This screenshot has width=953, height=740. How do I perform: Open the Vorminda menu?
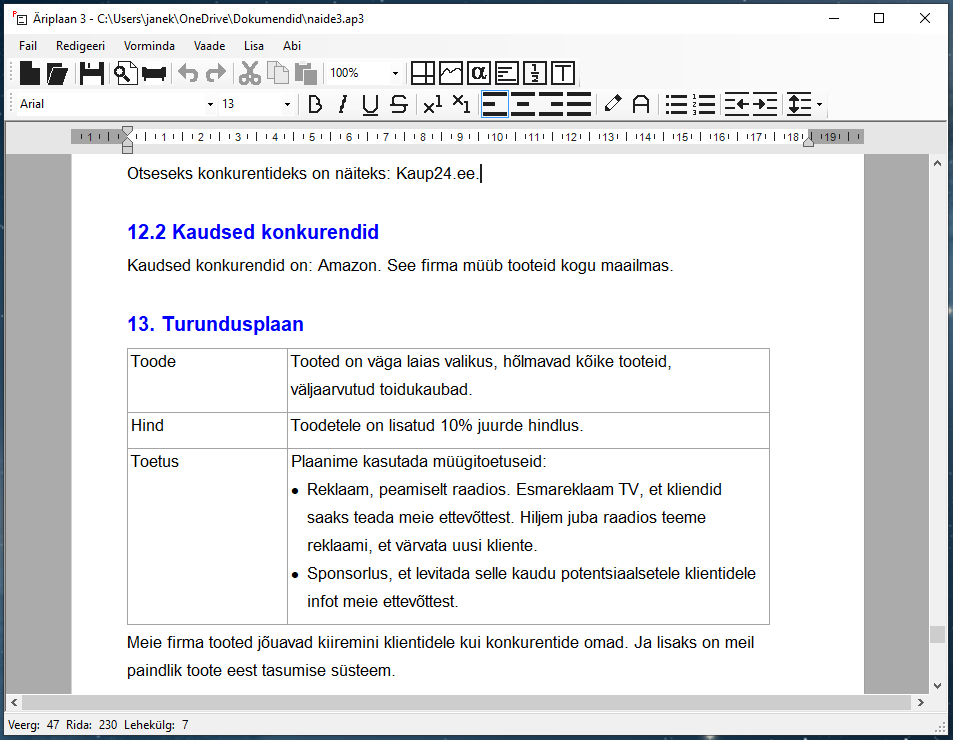tap(149, 46)
